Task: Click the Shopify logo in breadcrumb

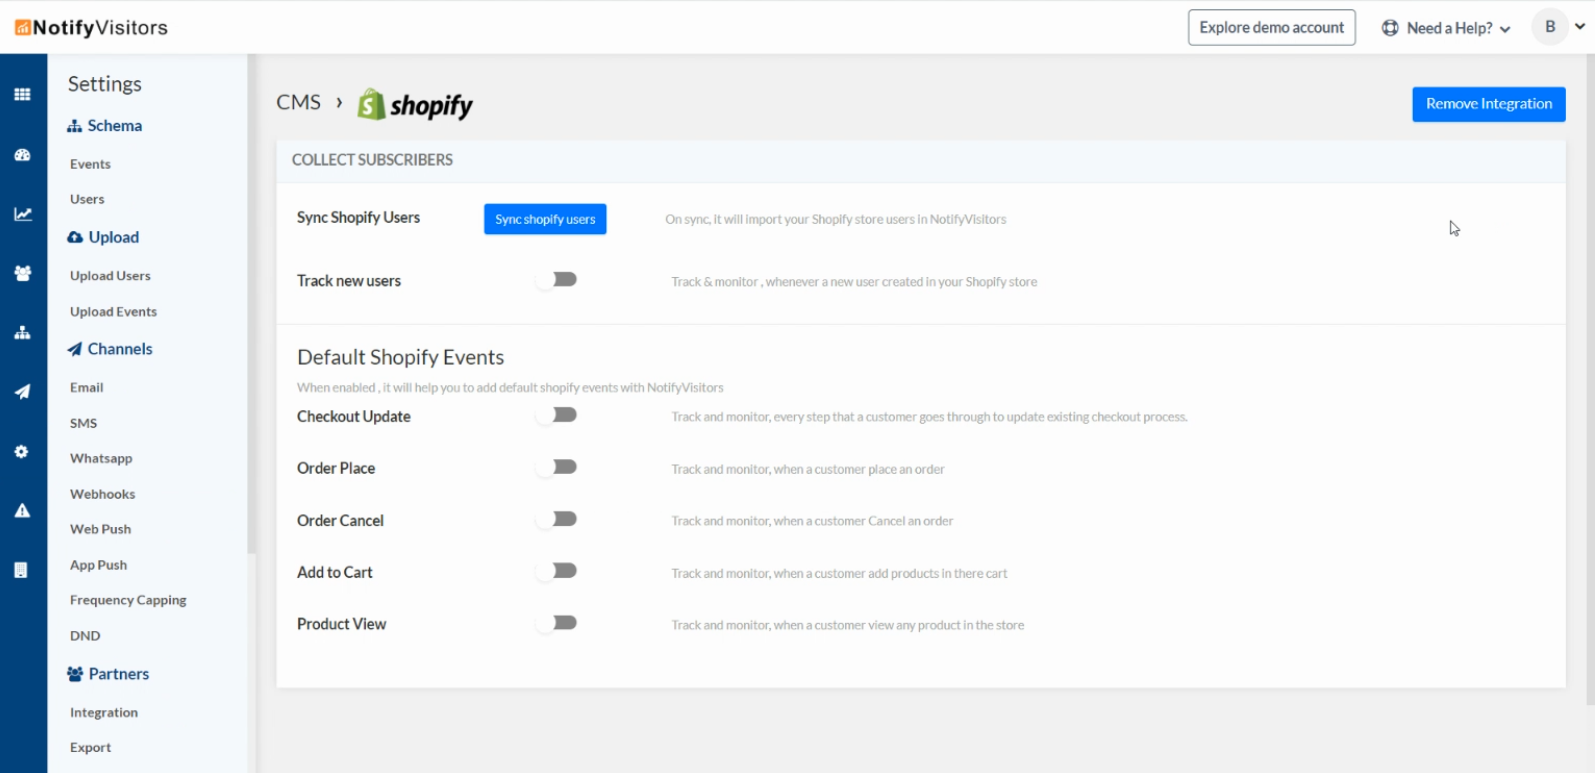Action: (x=415, y=104)
